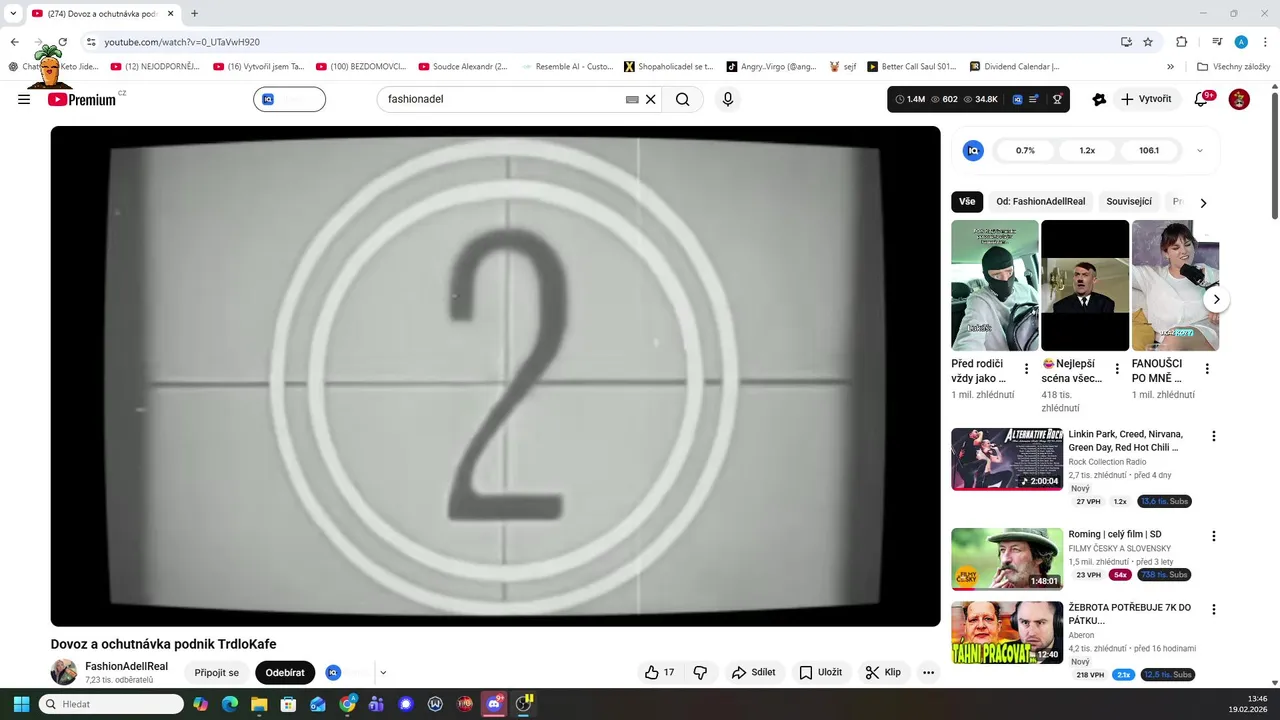Screen dimensions: 1280x720
Task: Advance Shorts shelf with next arrow
Action: pos(1216,299)
